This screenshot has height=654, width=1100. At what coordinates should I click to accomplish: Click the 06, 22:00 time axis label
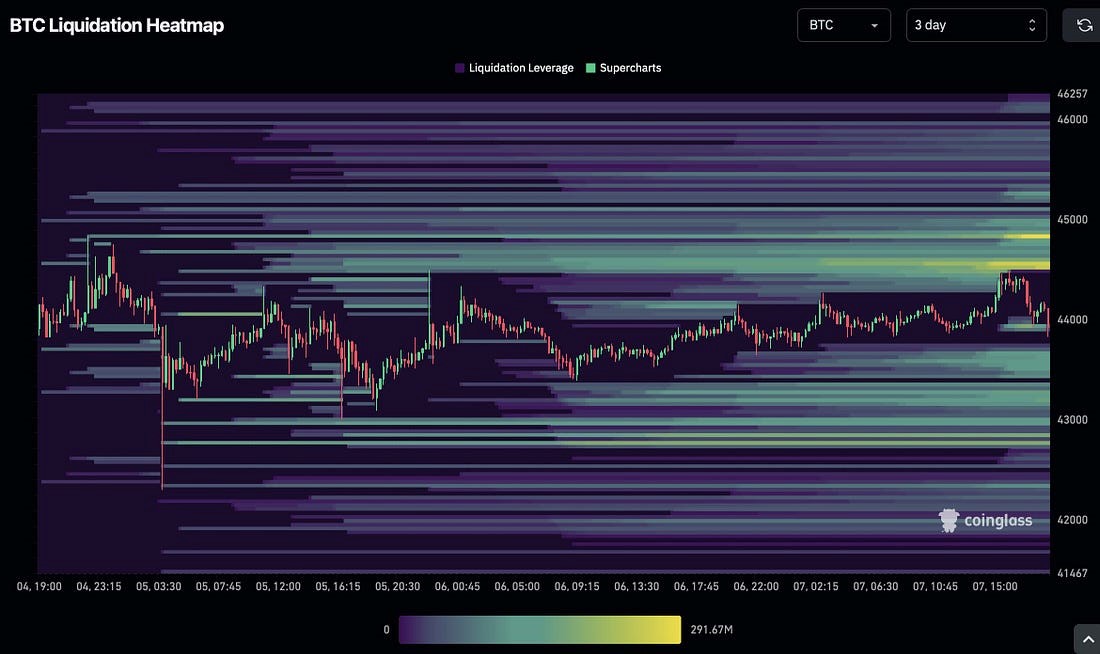756,587
